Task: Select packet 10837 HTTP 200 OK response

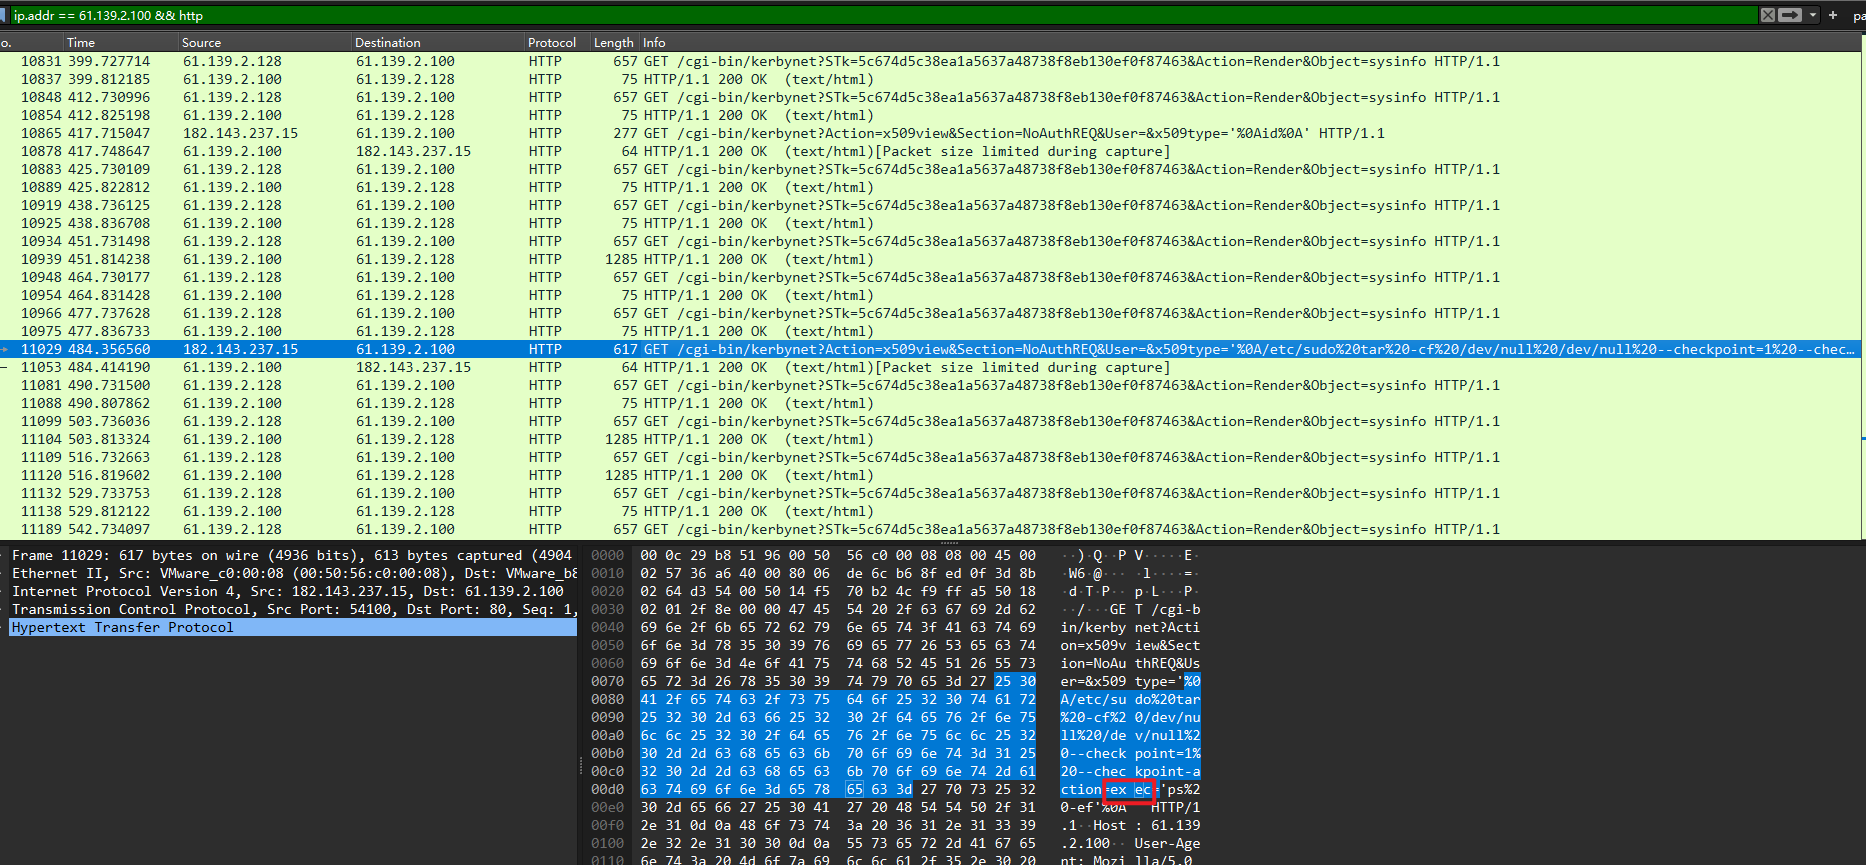Action: point(930,79)
